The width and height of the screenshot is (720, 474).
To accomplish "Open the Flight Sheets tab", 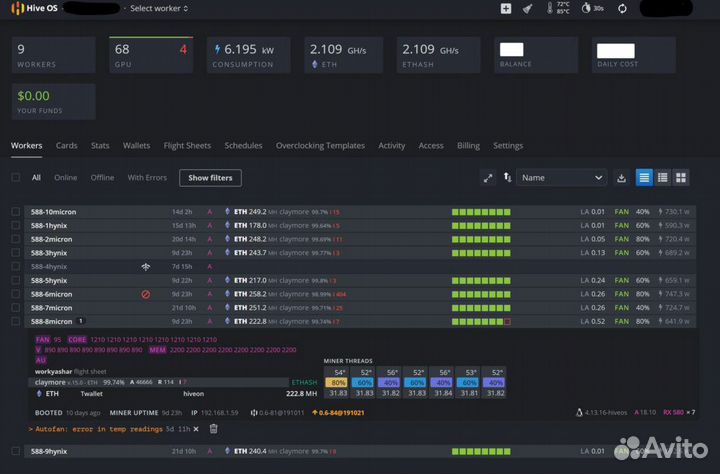I will [x=187, y=145].
